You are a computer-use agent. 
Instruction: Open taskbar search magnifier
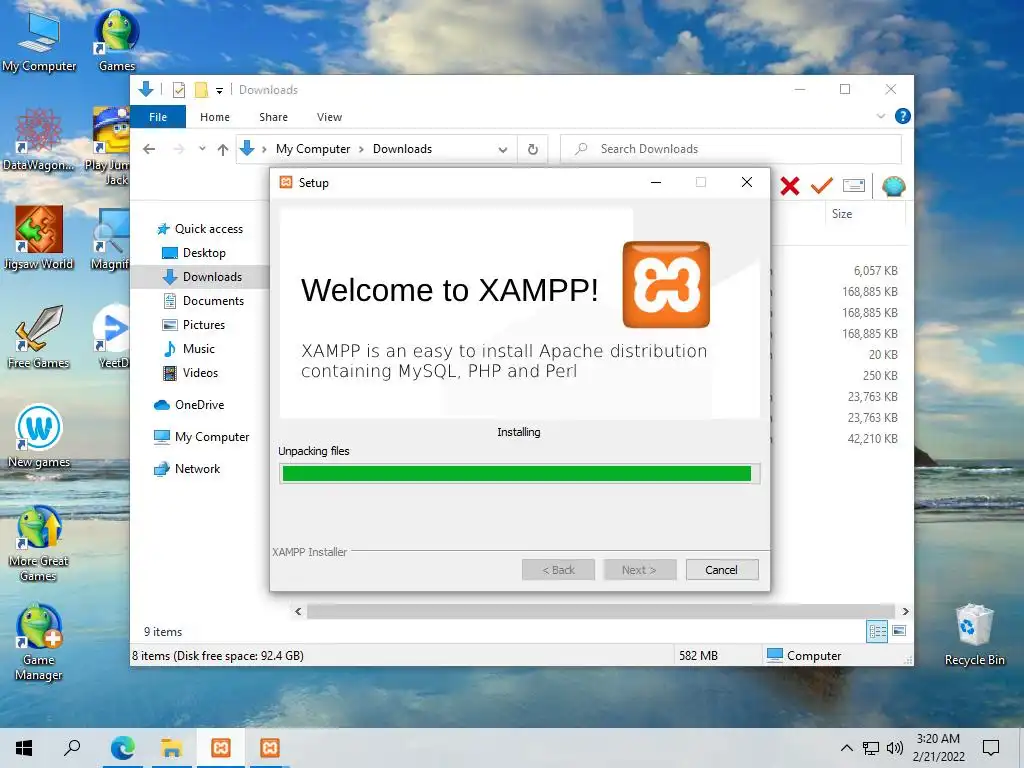point(72,748)
